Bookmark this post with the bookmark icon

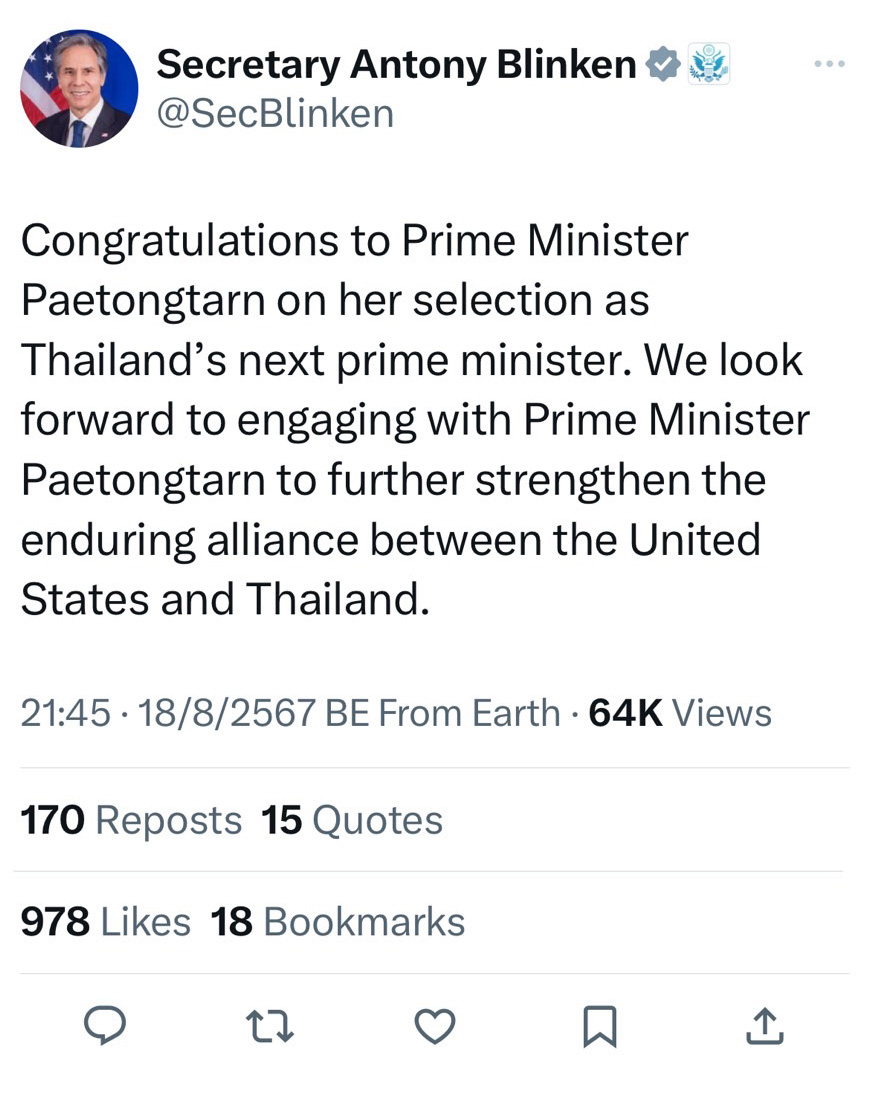[x=599, y=1025]
